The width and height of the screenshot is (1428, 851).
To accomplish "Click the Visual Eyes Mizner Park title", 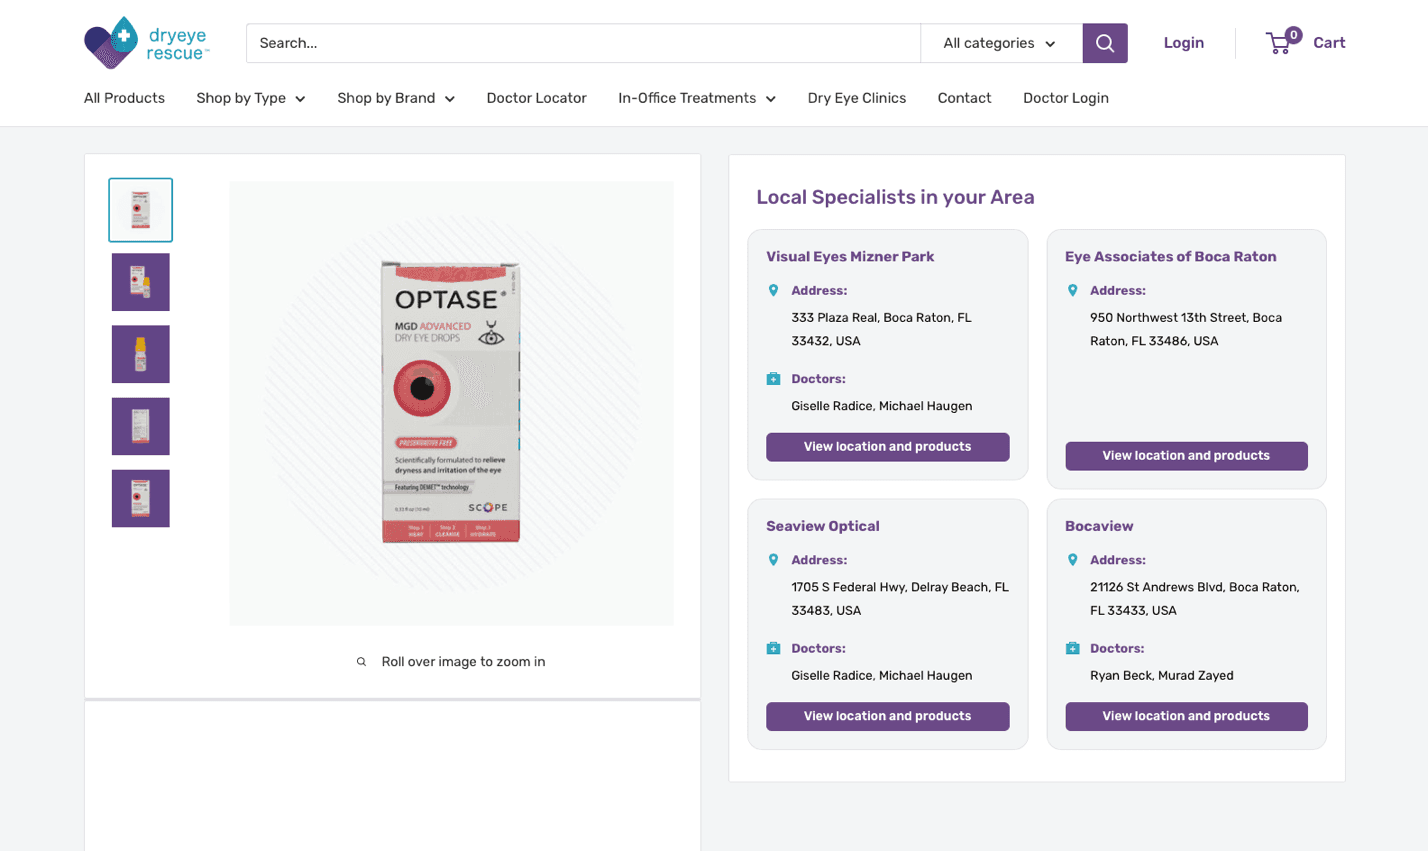I will (850, 257).
